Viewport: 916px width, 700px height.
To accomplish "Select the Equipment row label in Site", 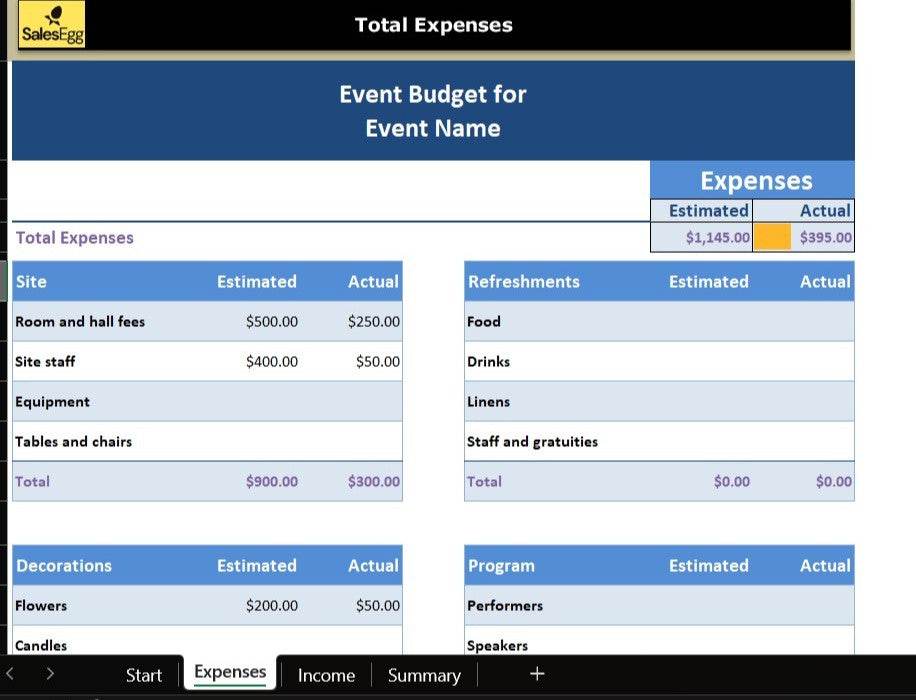I will pos(52,402).
